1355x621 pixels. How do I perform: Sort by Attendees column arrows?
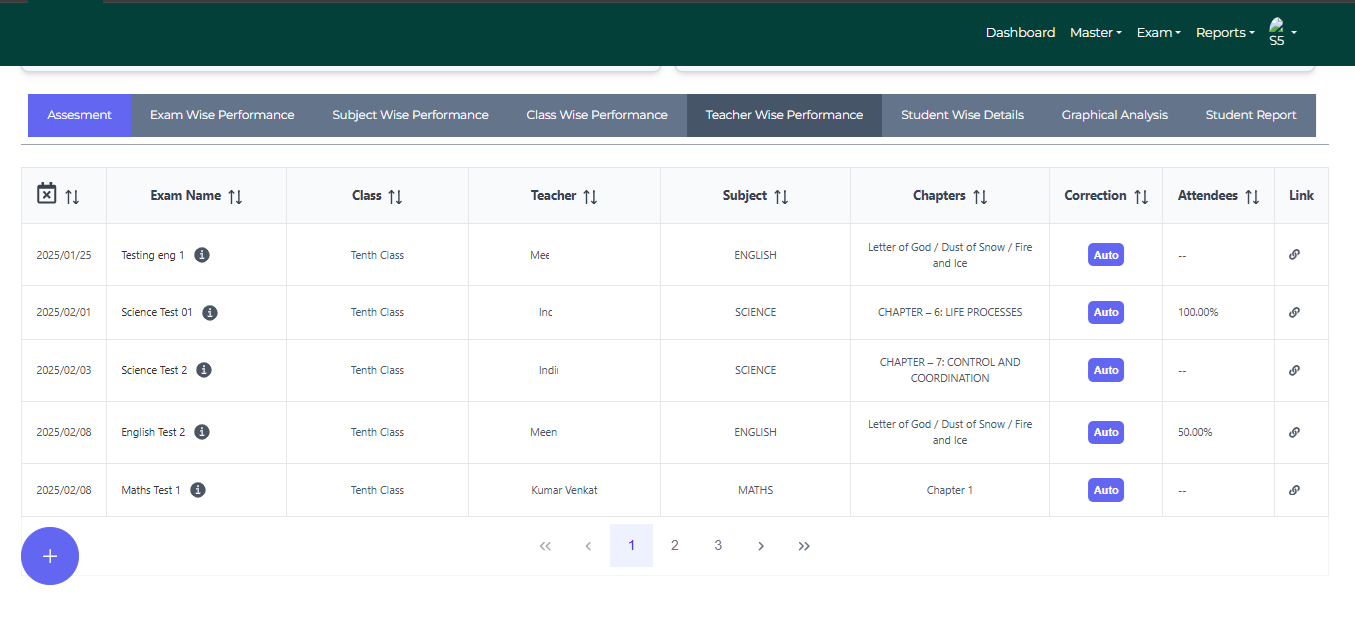1252,197
